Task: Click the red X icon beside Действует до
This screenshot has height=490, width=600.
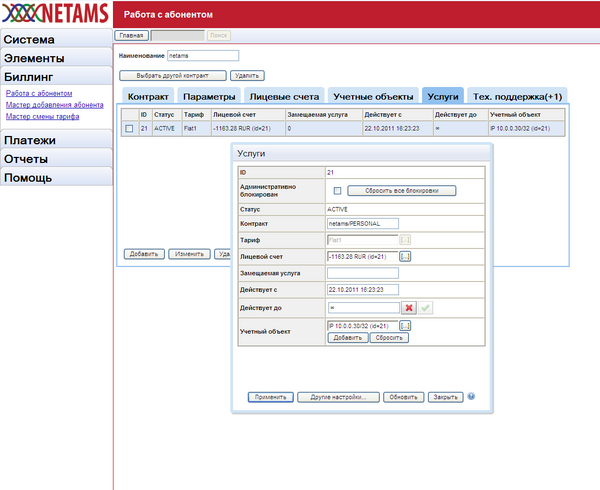Action: pos(408,308)
